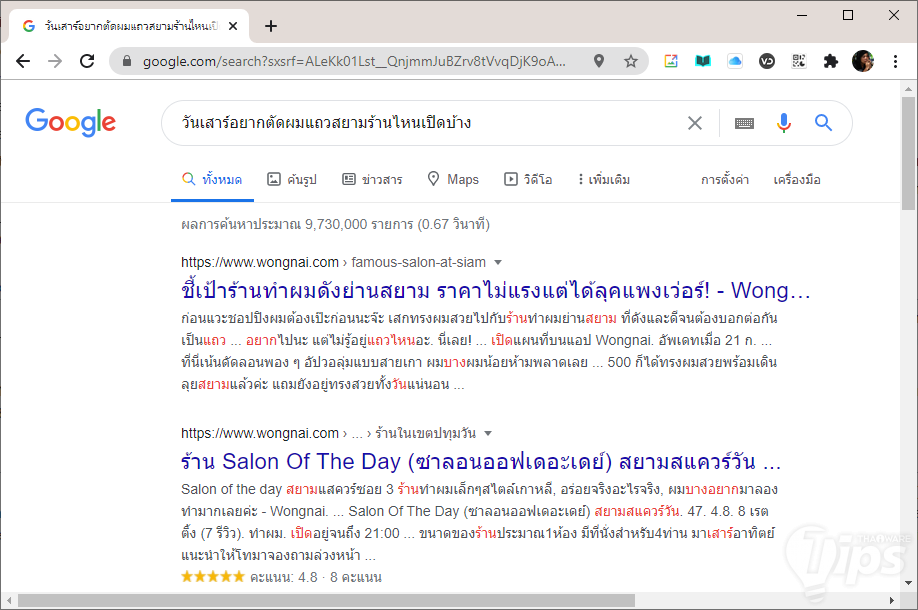918x610 pixels.
Task: Click the padlock site info icon
Action: (x=126, y=61)
